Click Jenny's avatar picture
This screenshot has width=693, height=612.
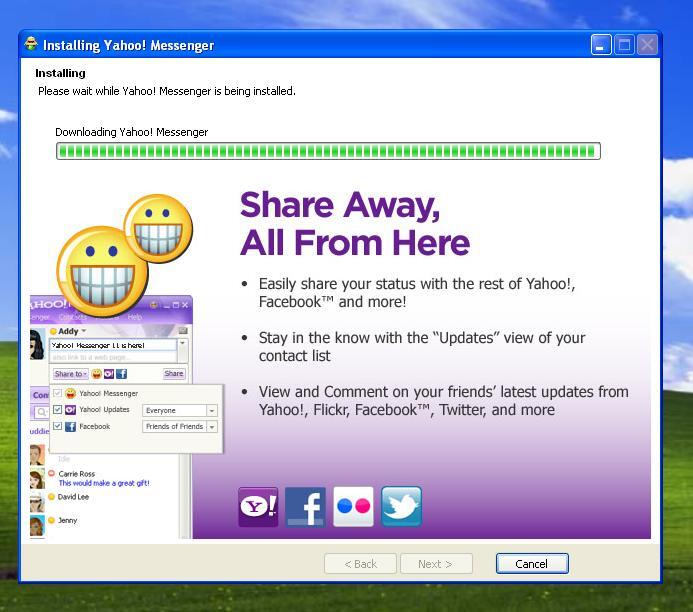(x=37, y=526)
